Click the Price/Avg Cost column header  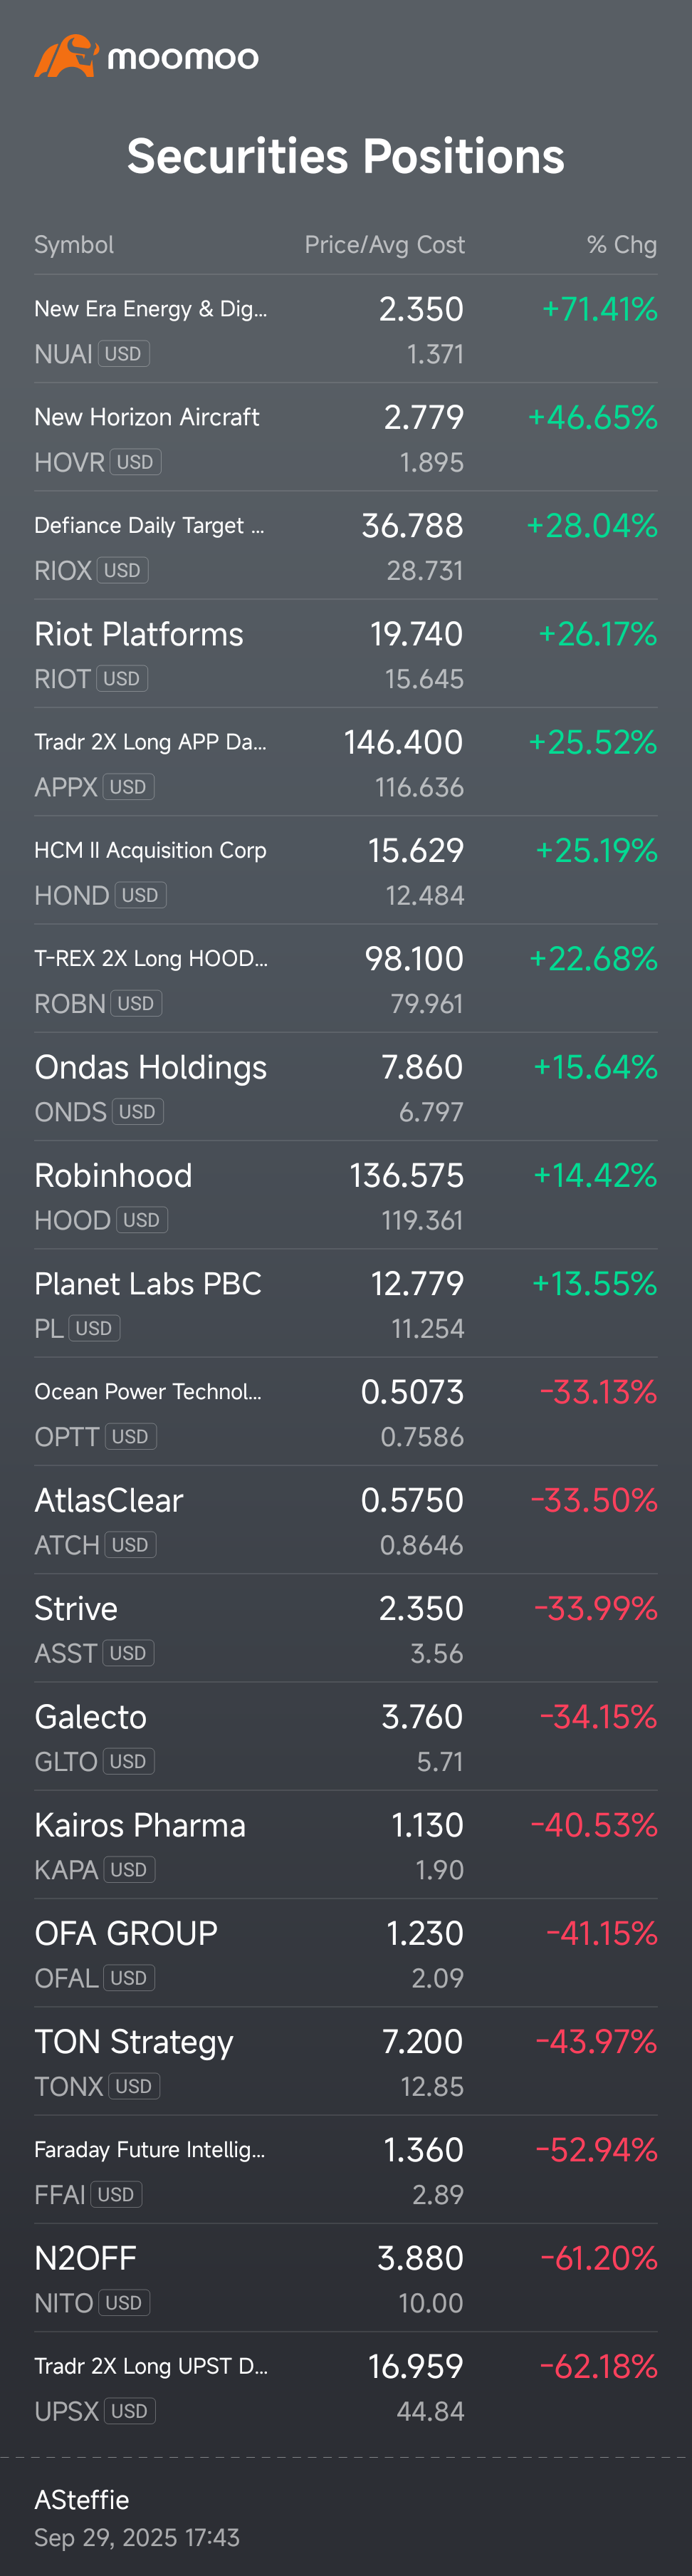point(384,245)
